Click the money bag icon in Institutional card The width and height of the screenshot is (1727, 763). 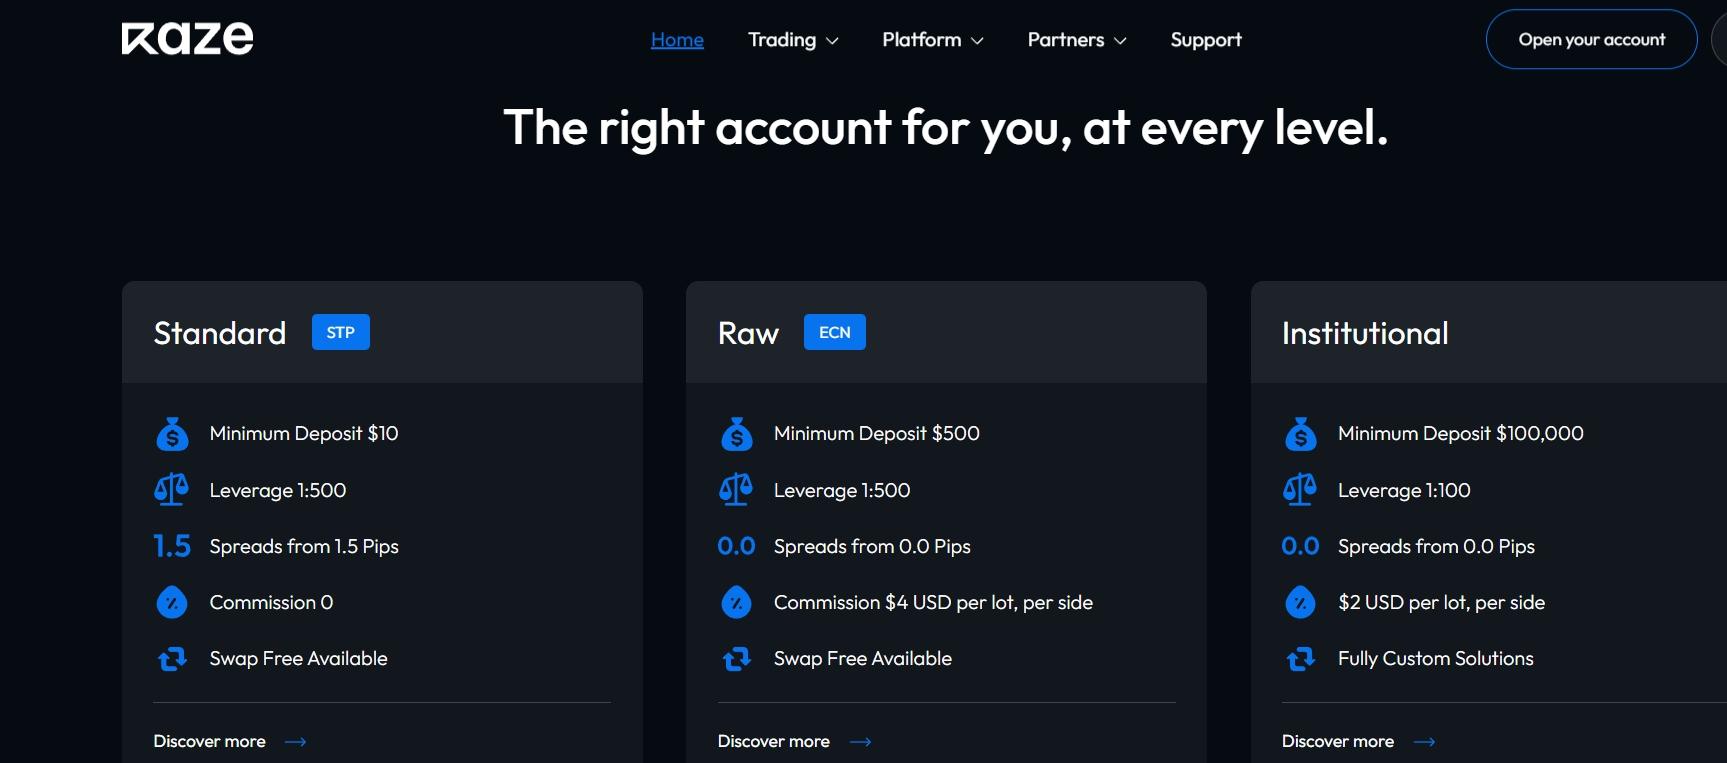point(1301,434)
